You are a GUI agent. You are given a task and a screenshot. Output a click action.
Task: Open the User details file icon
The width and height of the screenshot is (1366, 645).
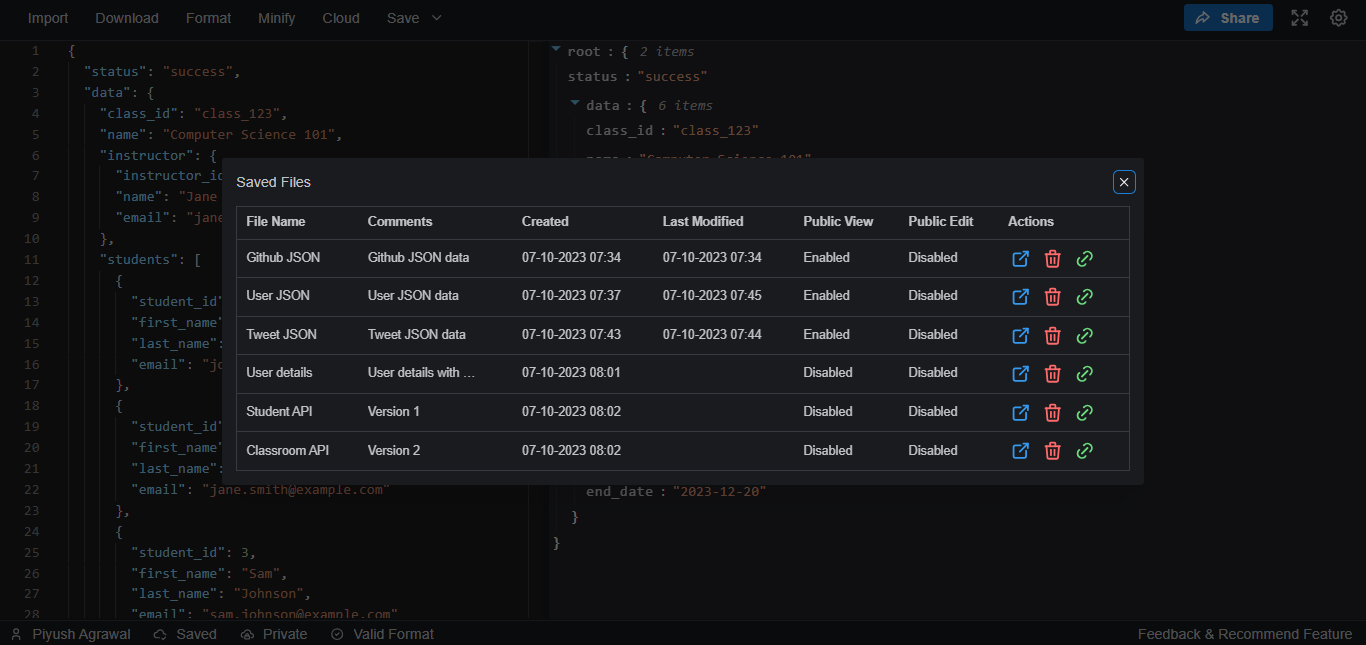click(x=1020, y=374)
